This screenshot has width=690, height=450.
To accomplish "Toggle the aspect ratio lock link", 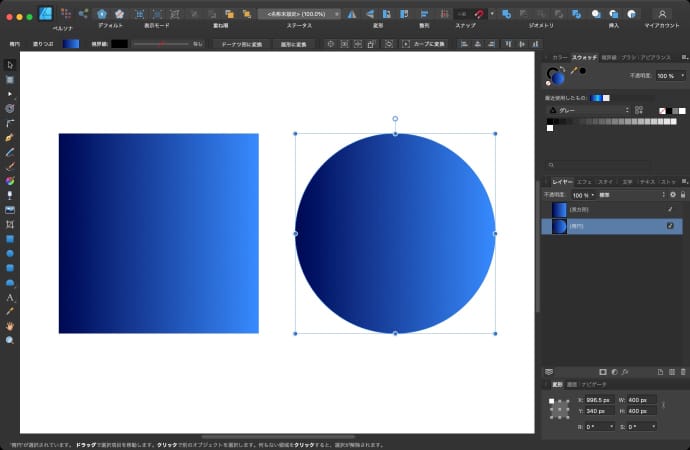I will point(664,406).
